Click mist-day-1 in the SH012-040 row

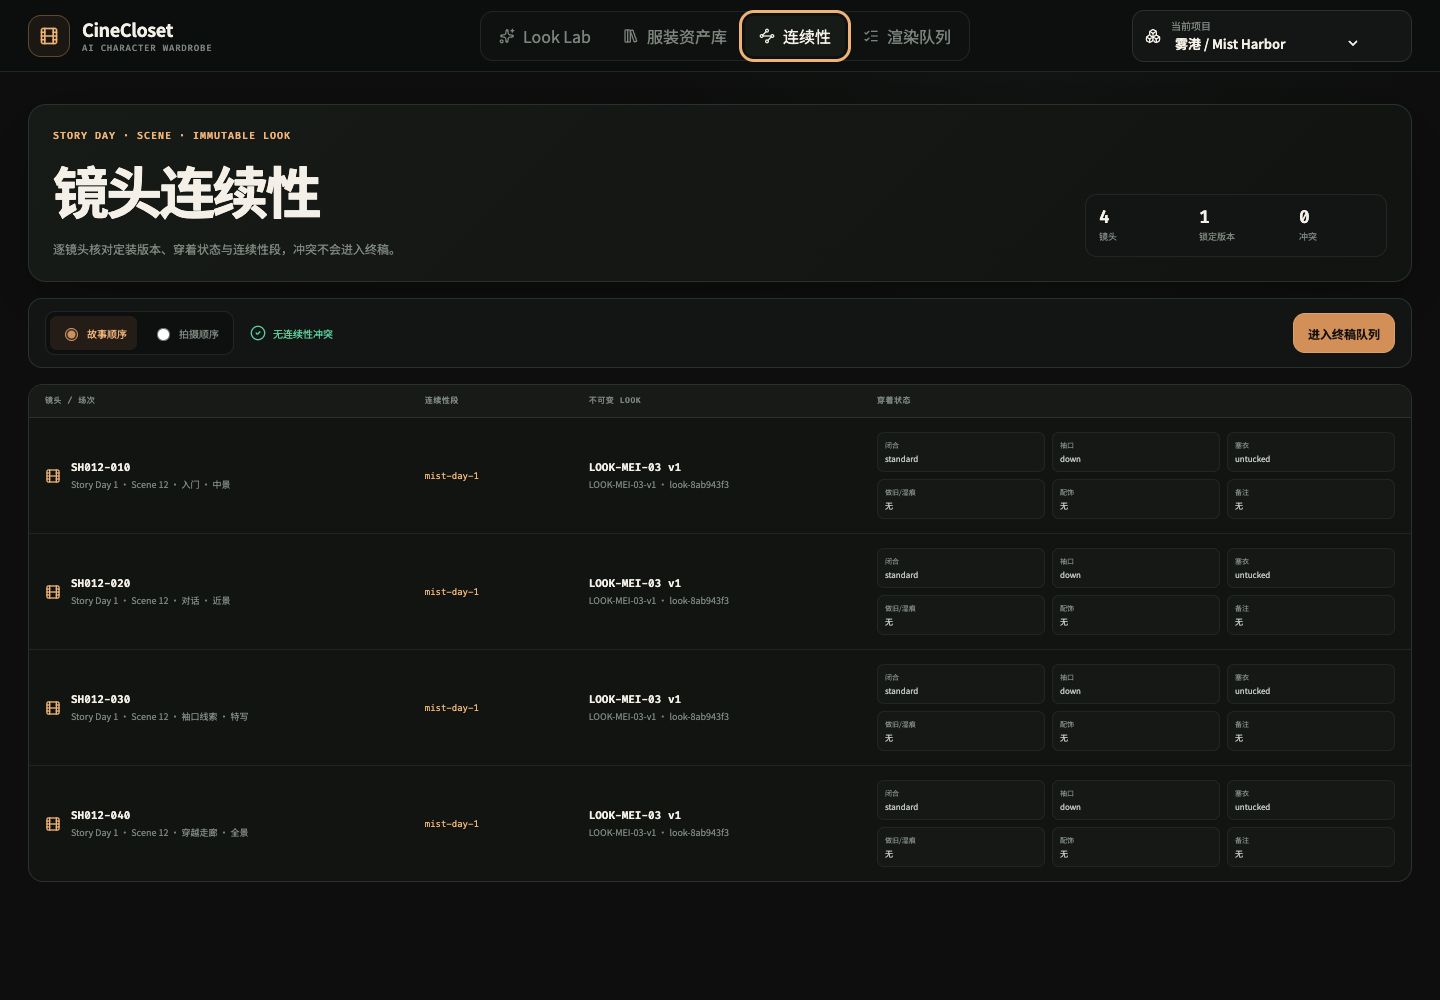(451, 824)
